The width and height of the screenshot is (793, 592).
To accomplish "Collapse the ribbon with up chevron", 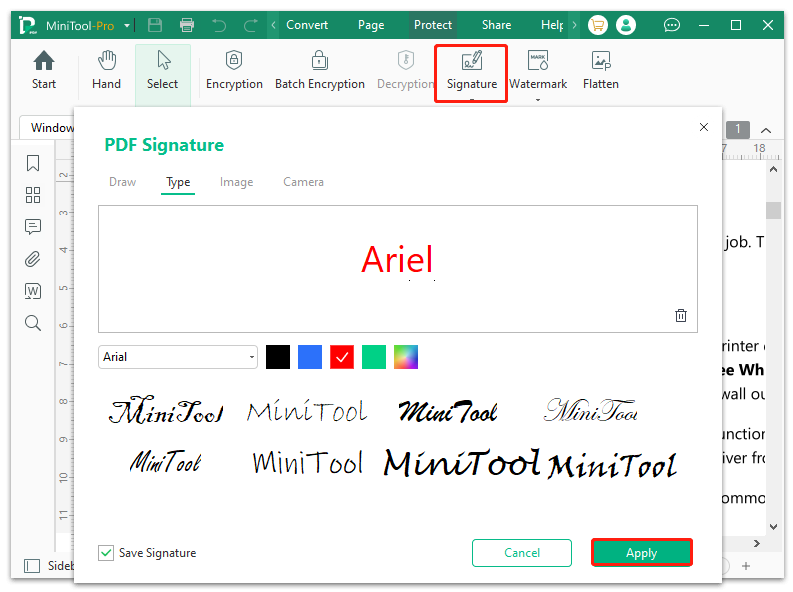I will pyautogui.click(x=766, y=130).
